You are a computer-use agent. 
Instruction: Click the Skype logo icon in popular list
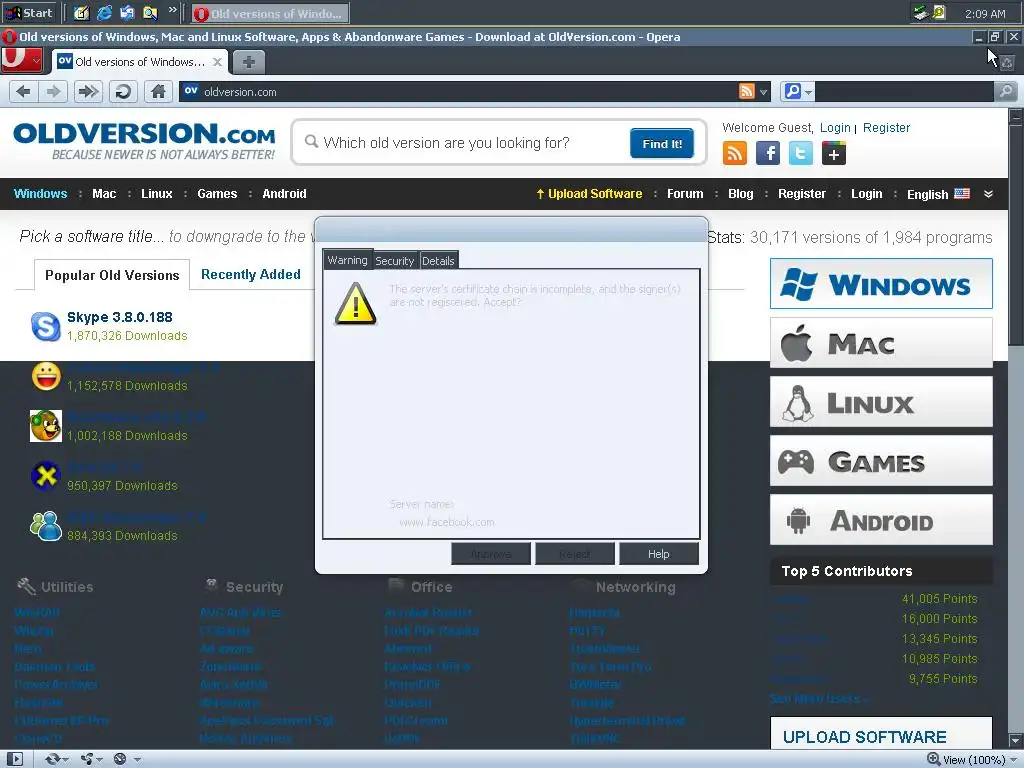coord(46,327)
